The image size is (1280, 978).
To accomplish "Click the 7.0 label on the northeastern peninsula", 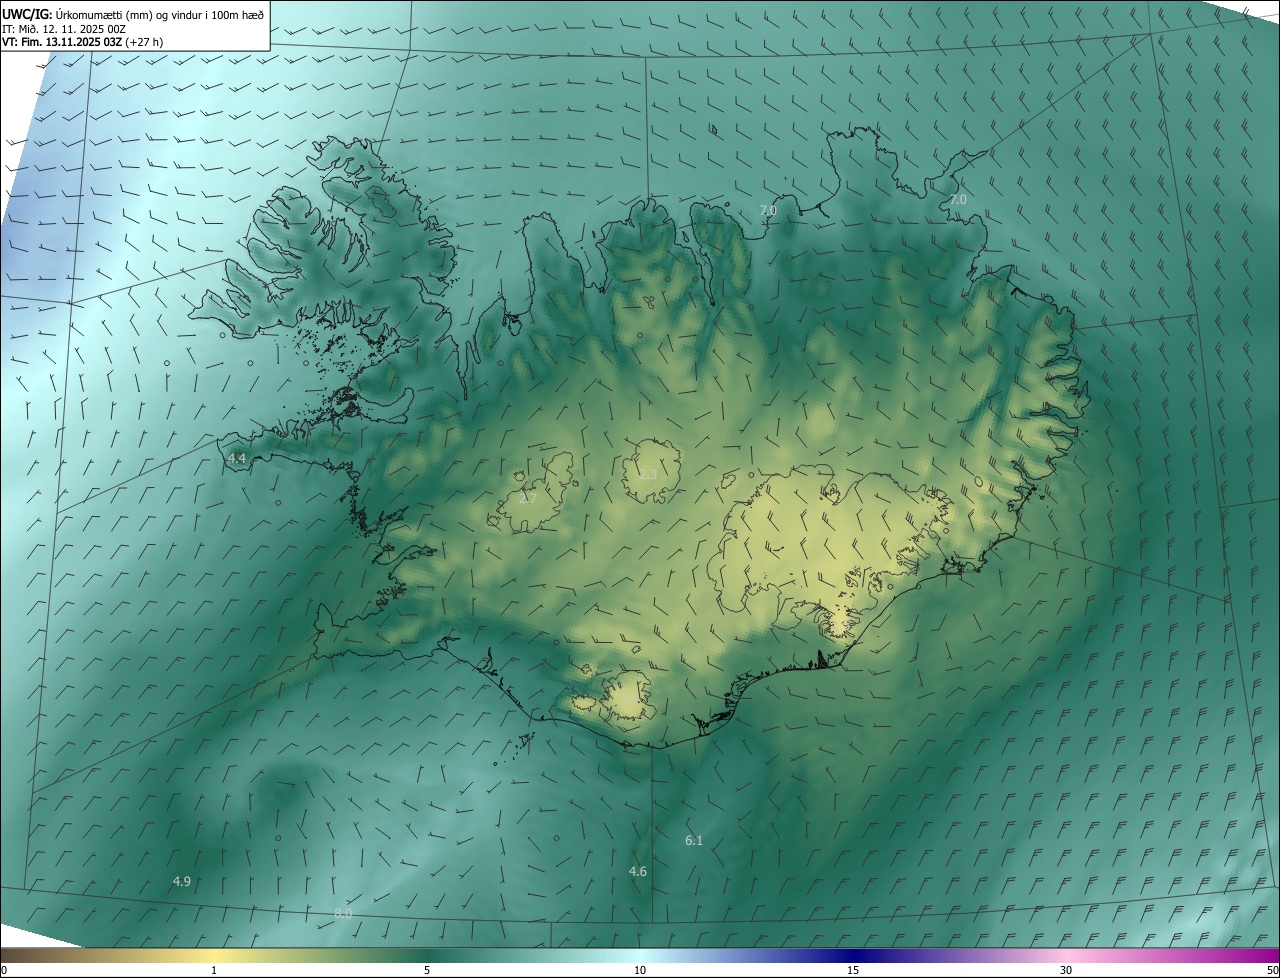I will (958, 200).
